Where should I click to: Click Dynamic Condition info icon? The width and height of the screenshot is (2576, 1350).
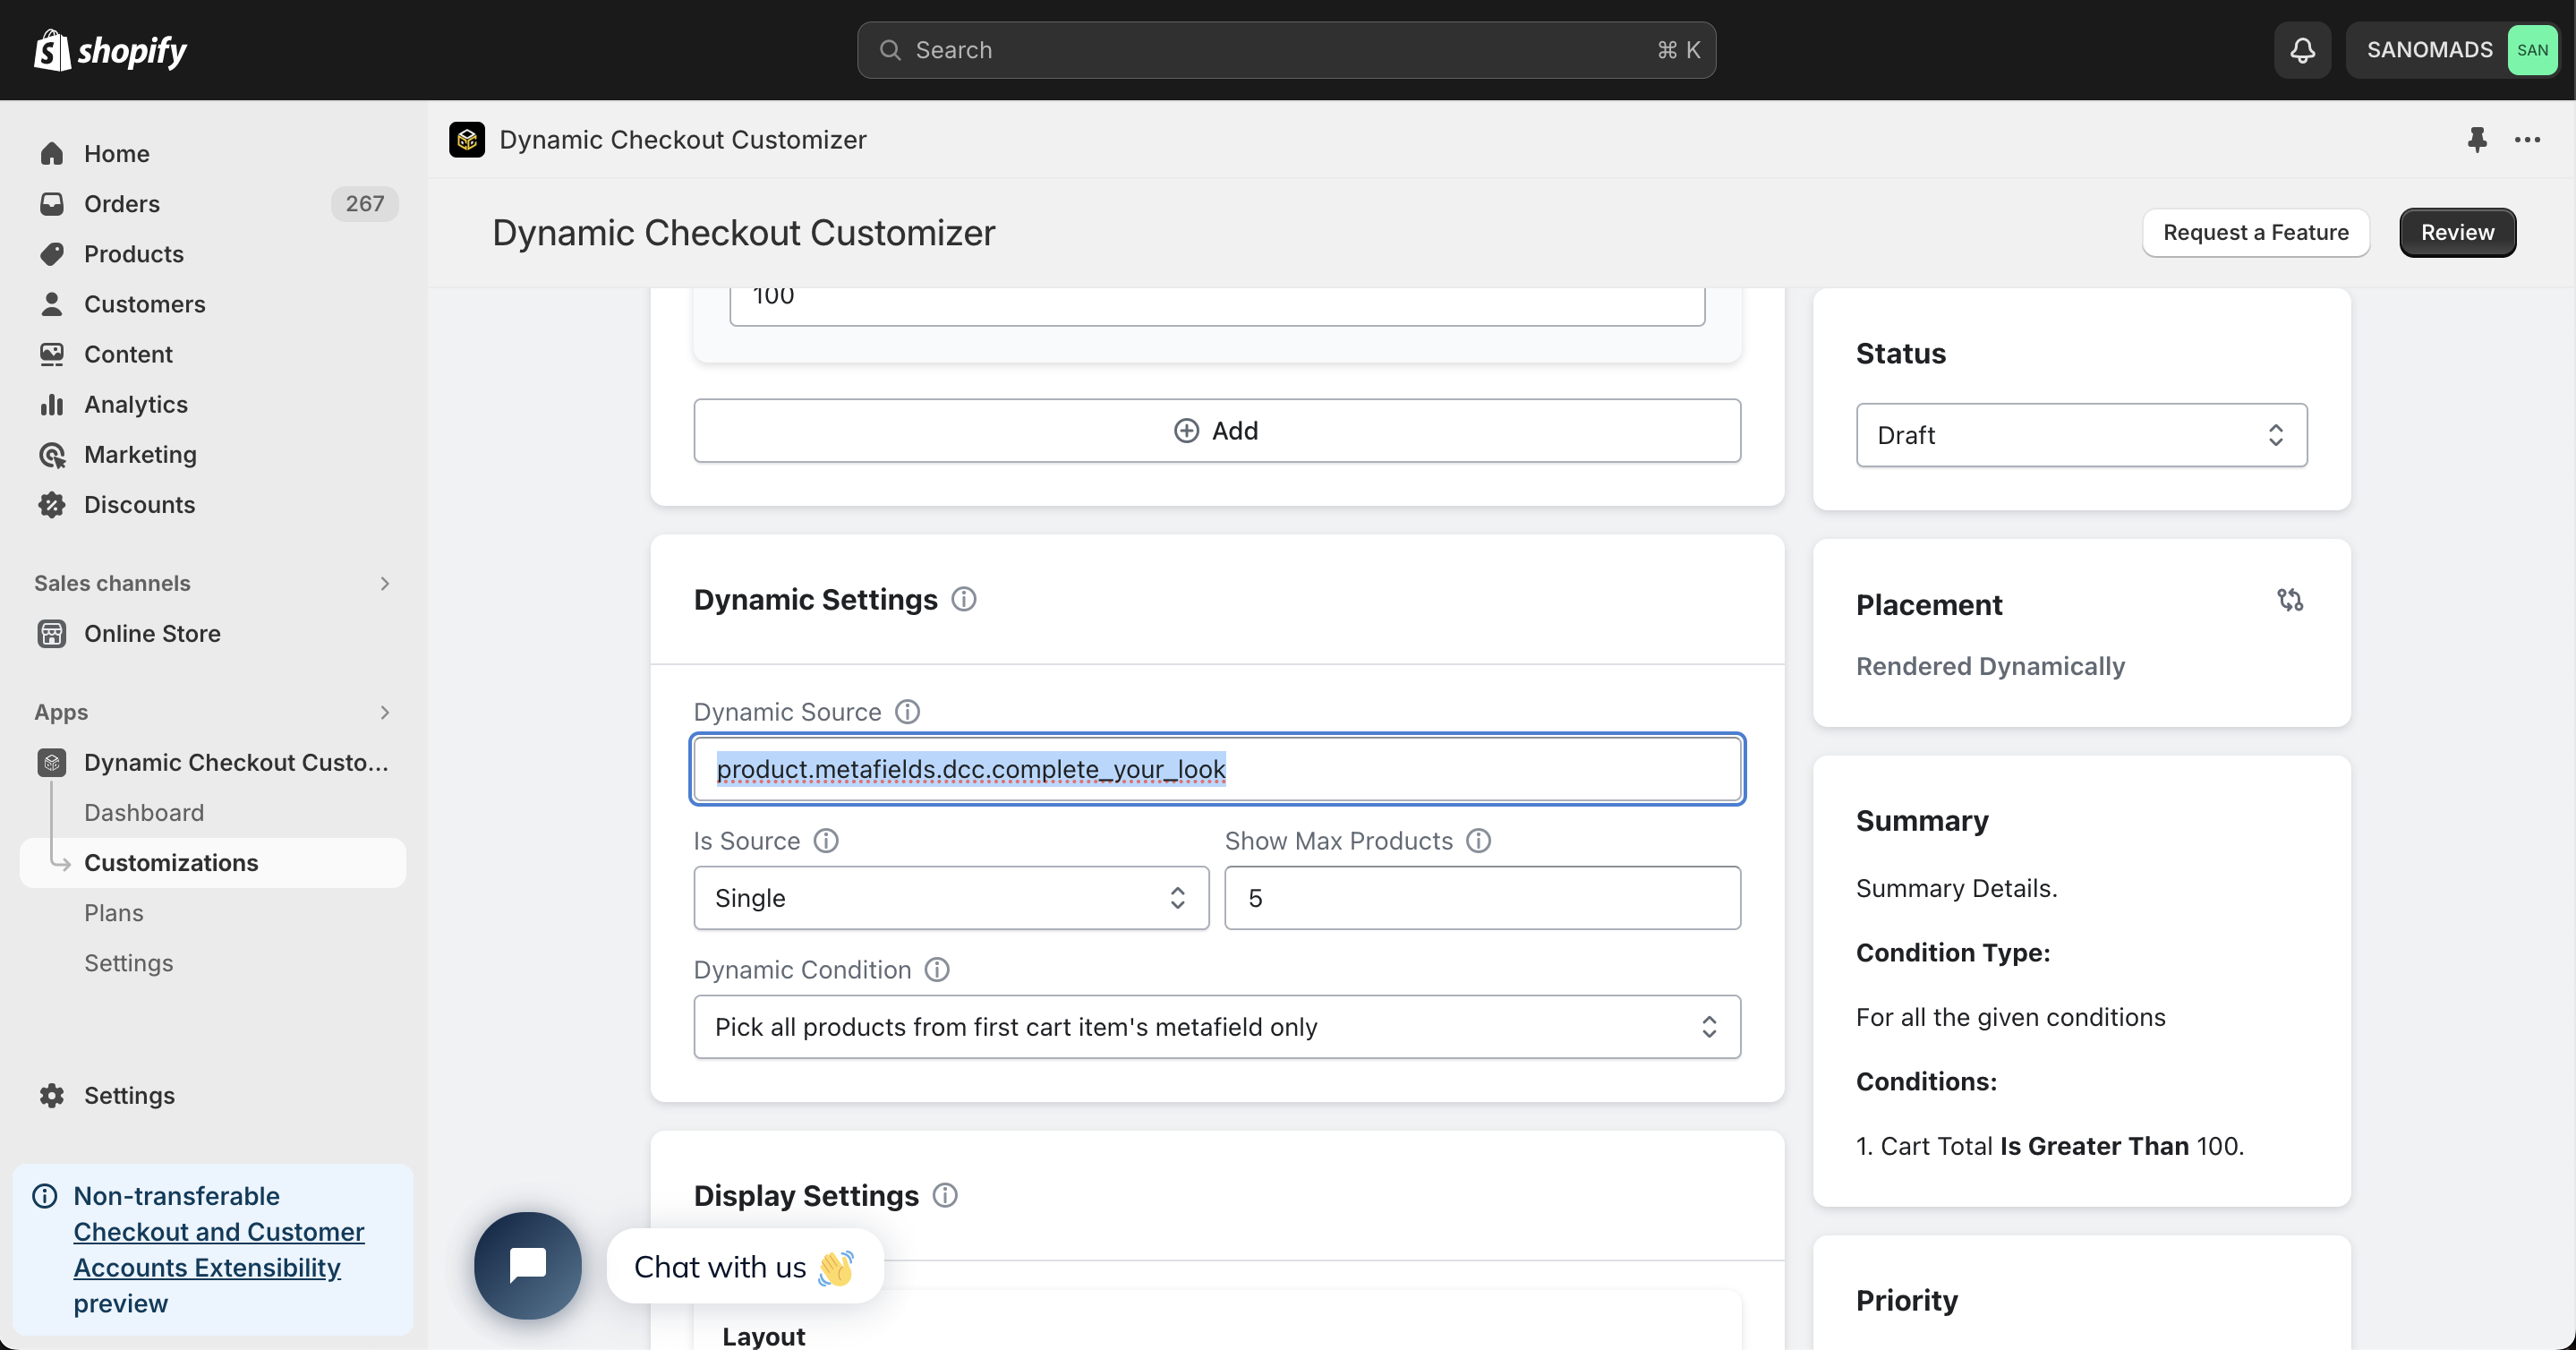click(x=937, y=969)
